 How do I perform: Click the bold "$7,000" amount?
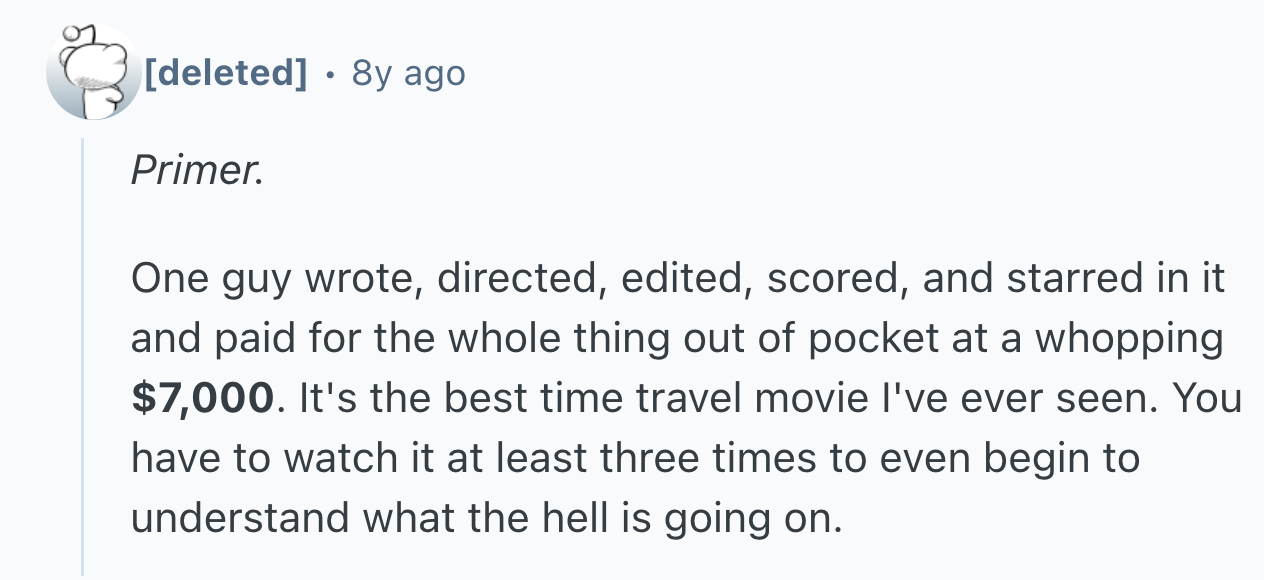(203, 399)
